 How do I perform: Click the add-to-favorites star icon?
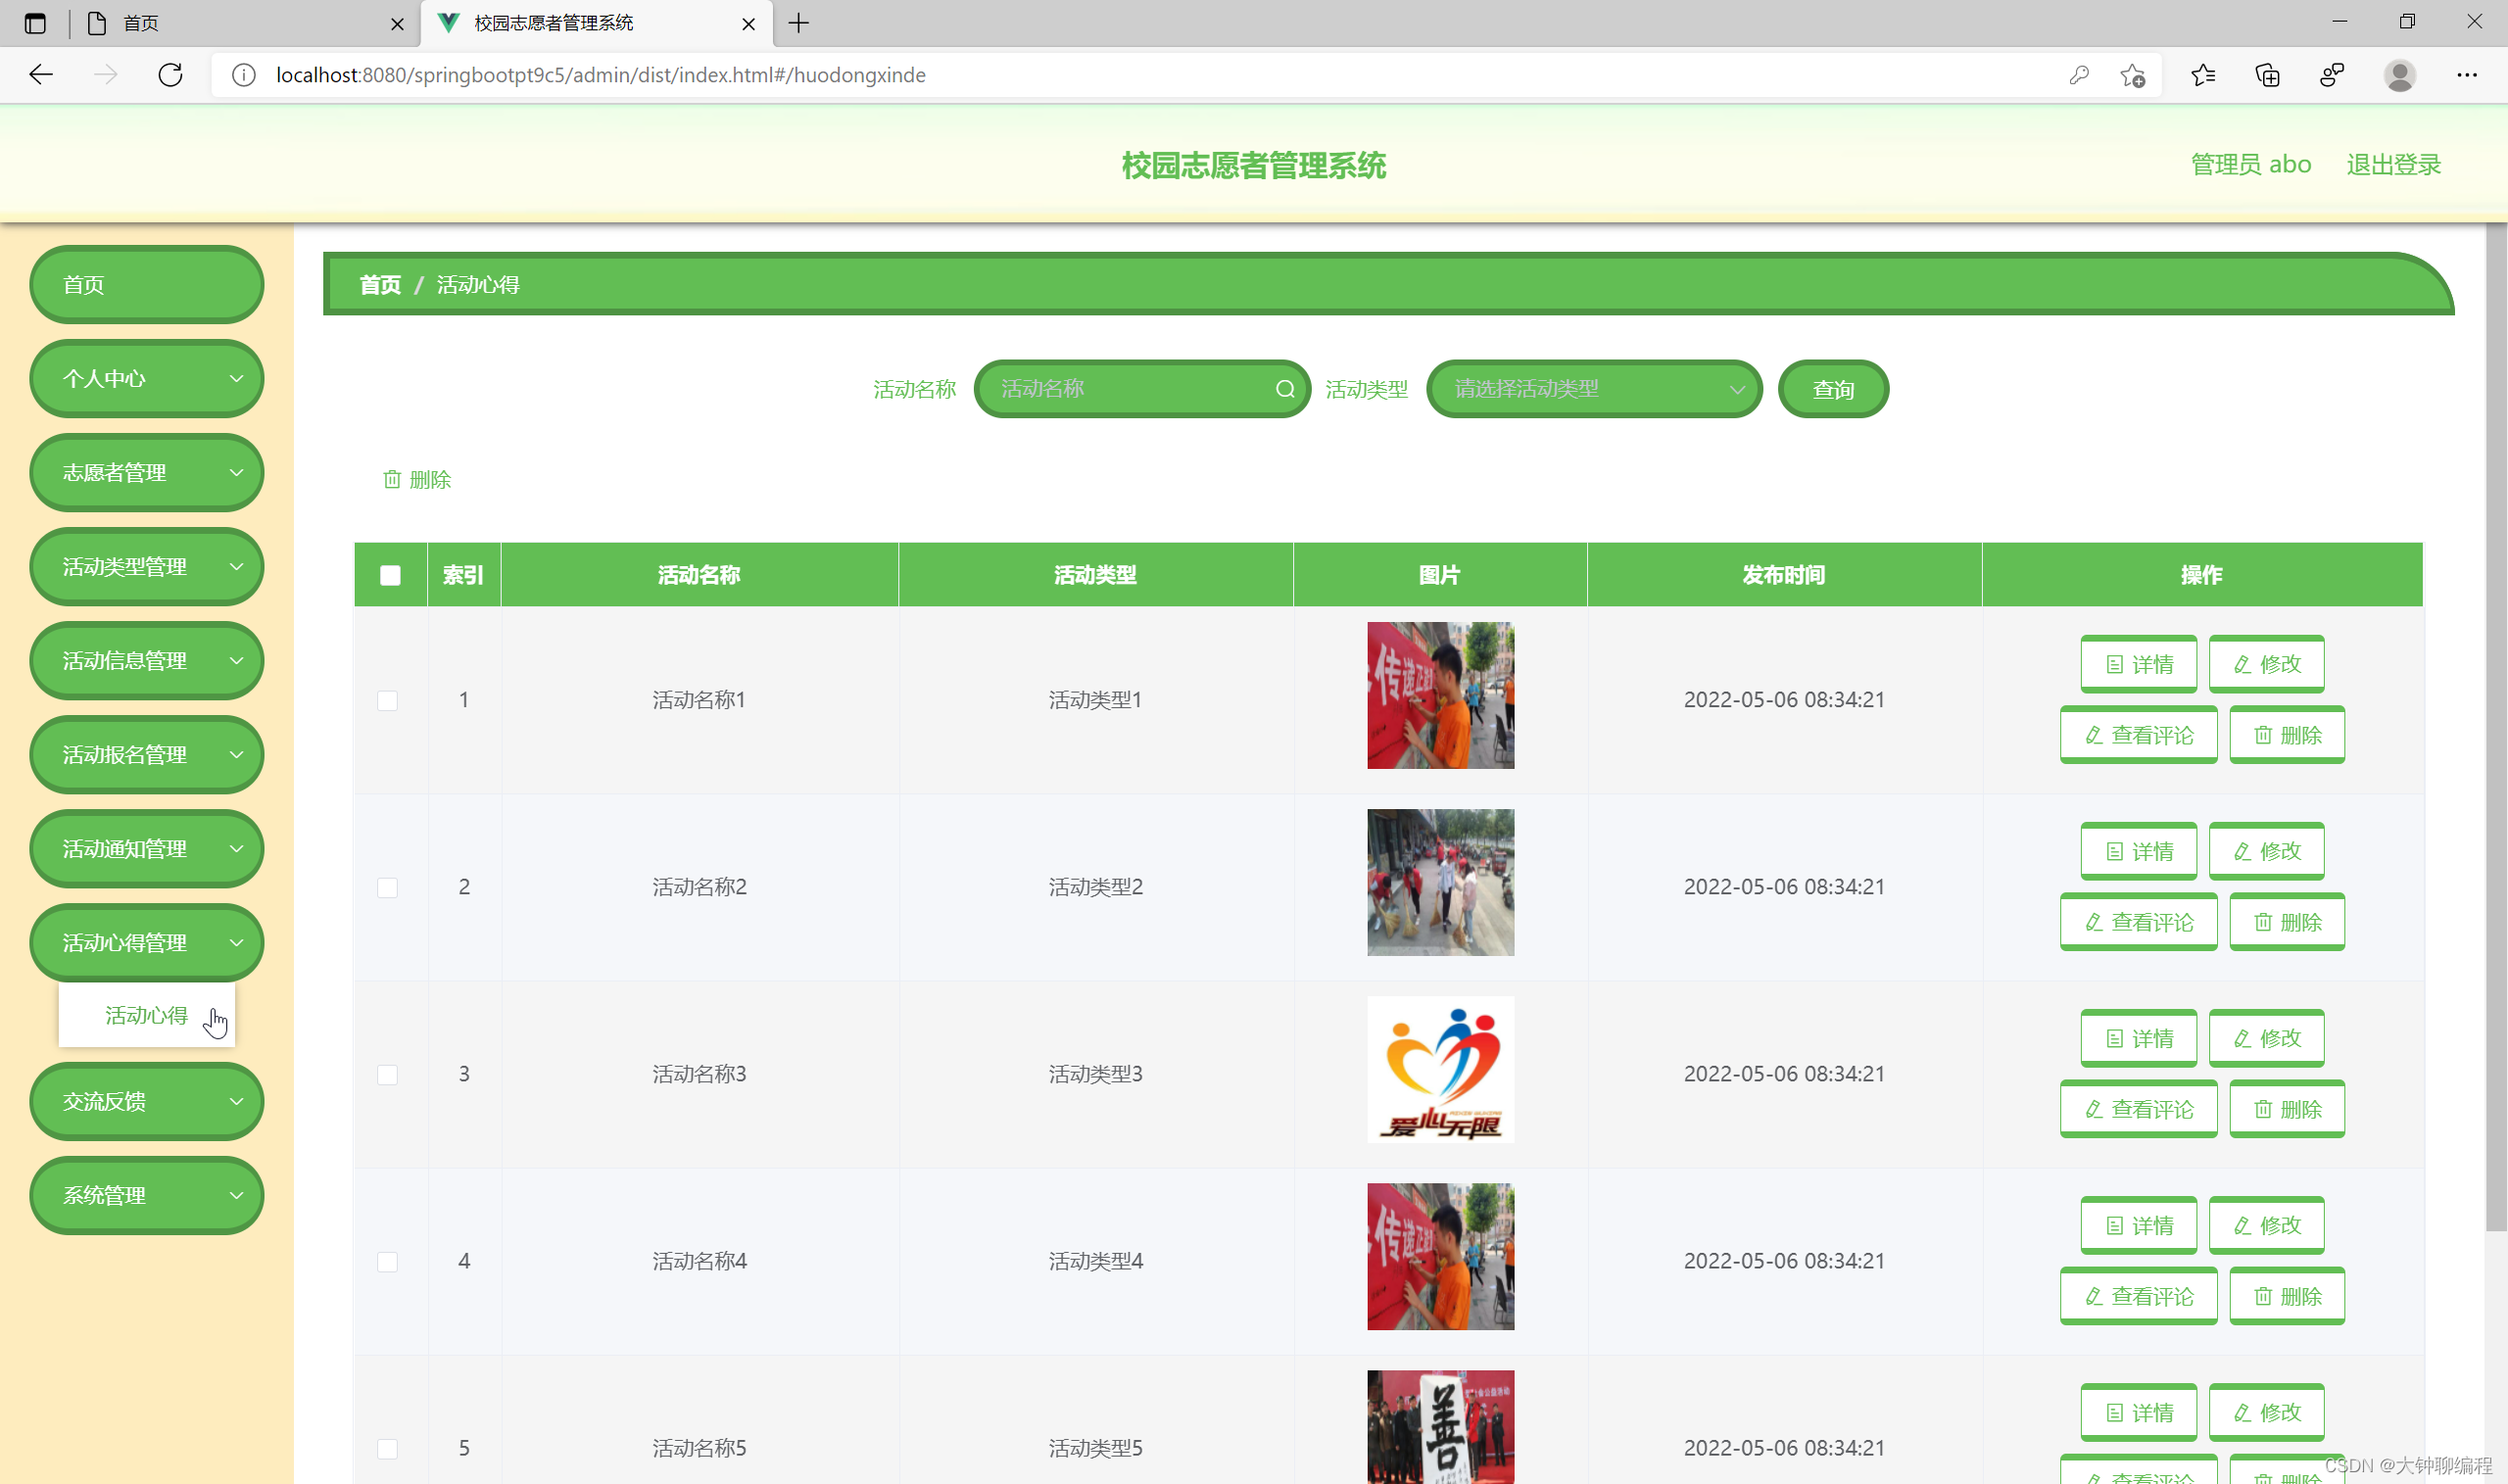2132,75
